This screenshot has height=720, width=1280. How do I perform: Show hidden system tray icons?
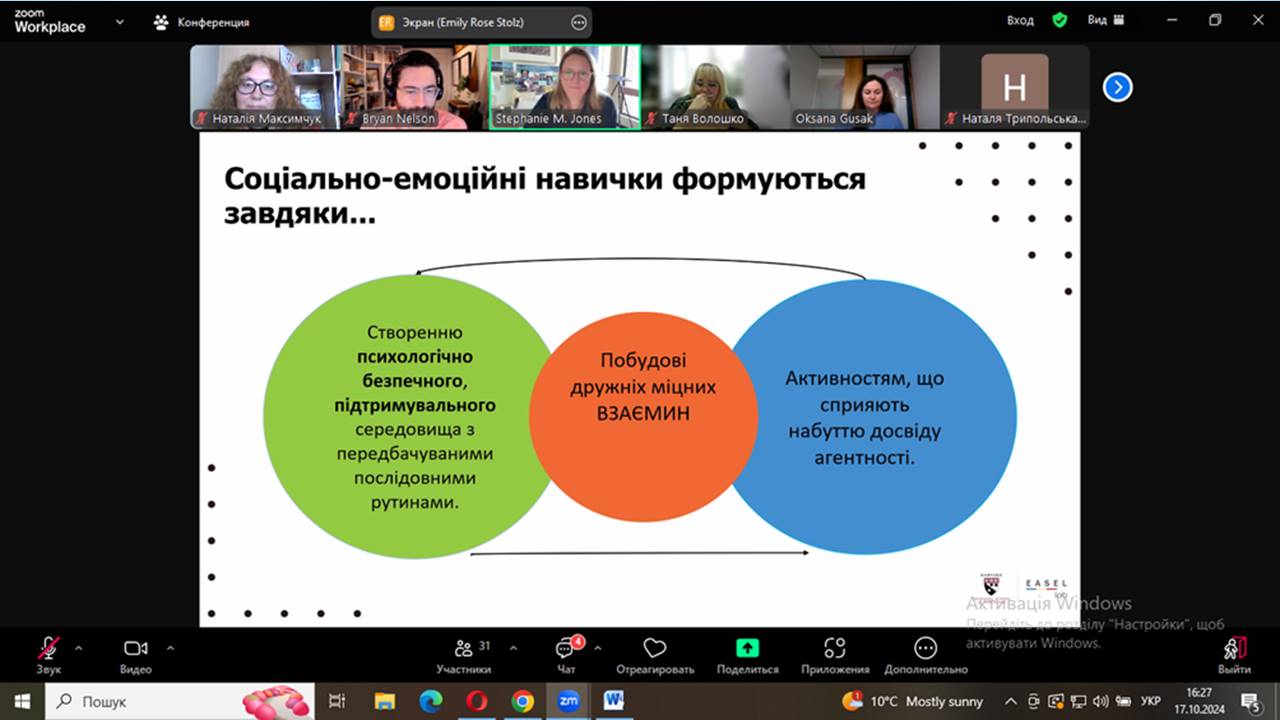(1011, 701)
